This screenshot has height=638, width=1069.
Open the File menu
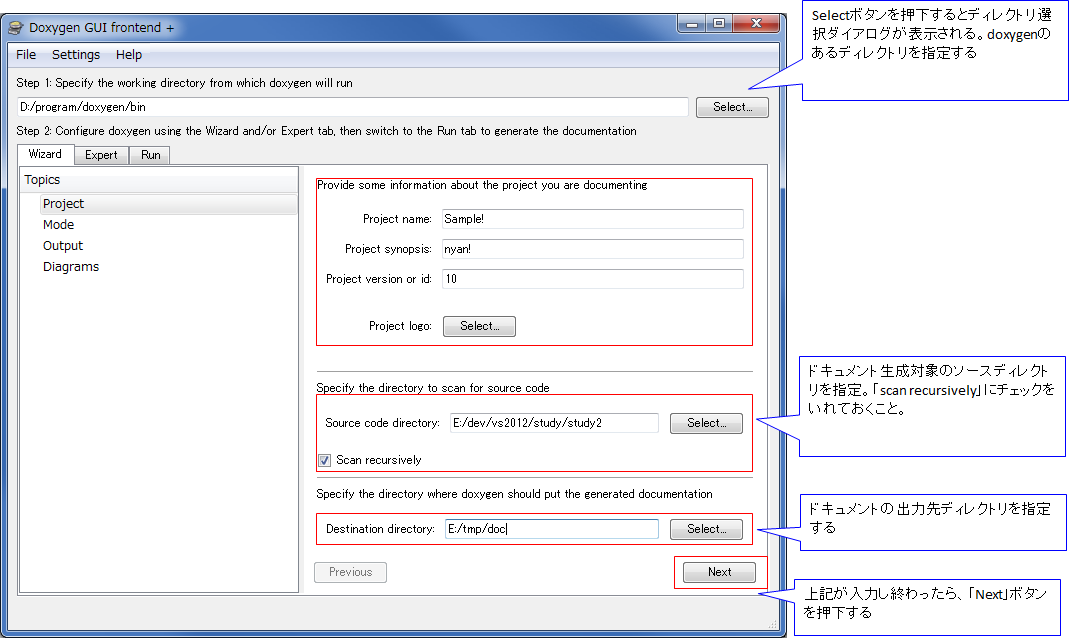[26, 55]
